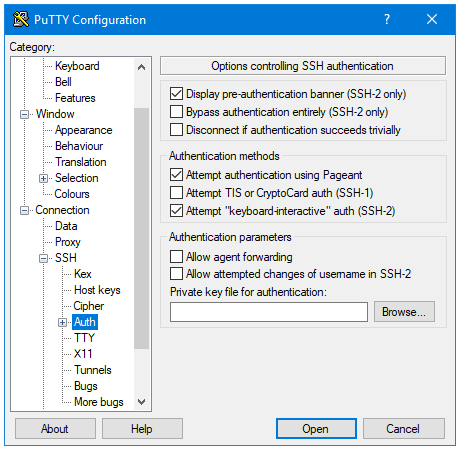The width and height of the screenshot is (459, 449).
Task: Click the private key file input field
Action: (269, 312)
